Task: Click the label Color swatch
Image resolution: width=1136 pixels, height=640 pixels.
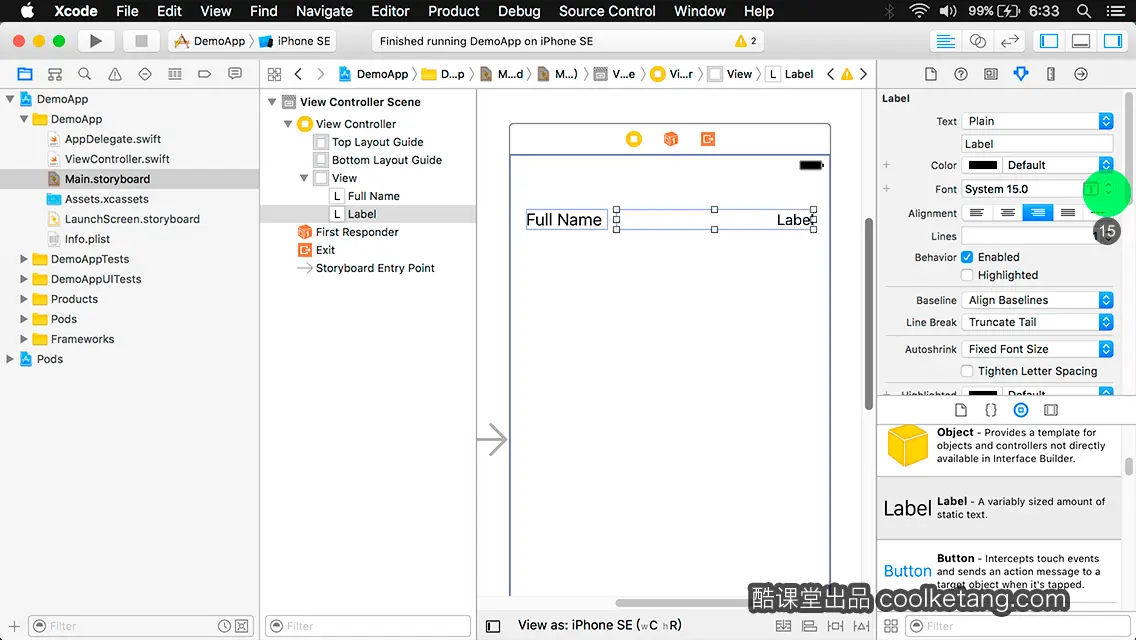Action: click(982, 165)
